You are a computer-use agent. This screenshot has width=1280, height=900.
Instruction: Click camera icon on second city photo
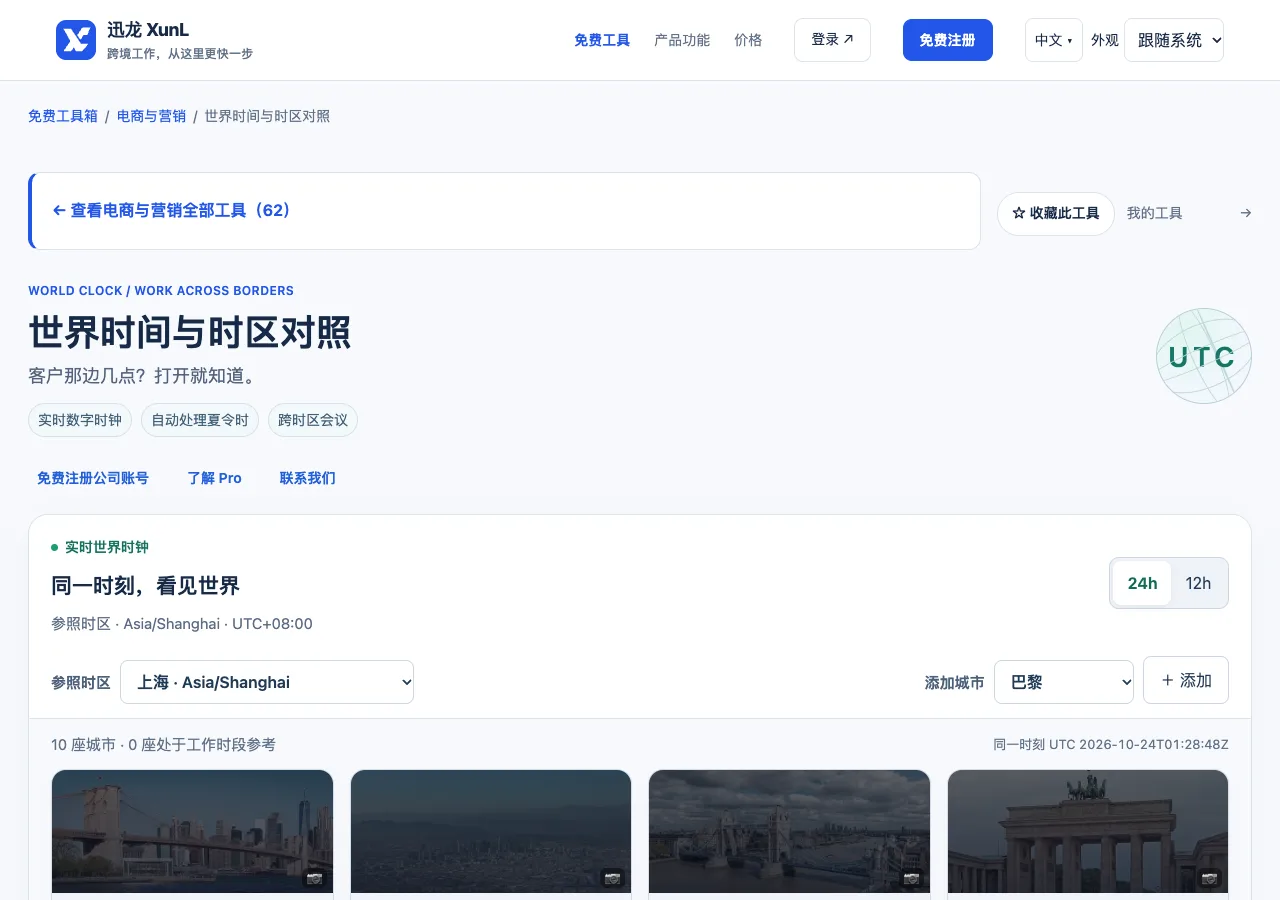pos(612,878)
